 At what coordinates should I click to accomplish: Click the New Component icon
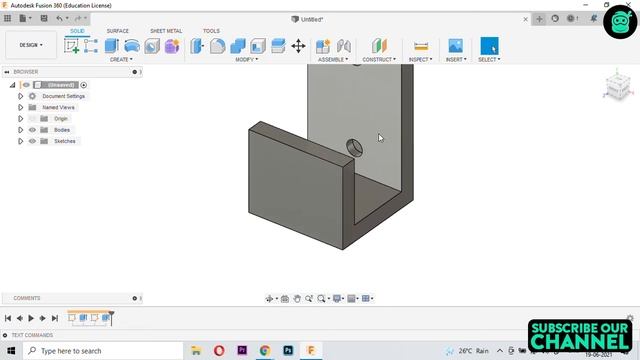322,46
